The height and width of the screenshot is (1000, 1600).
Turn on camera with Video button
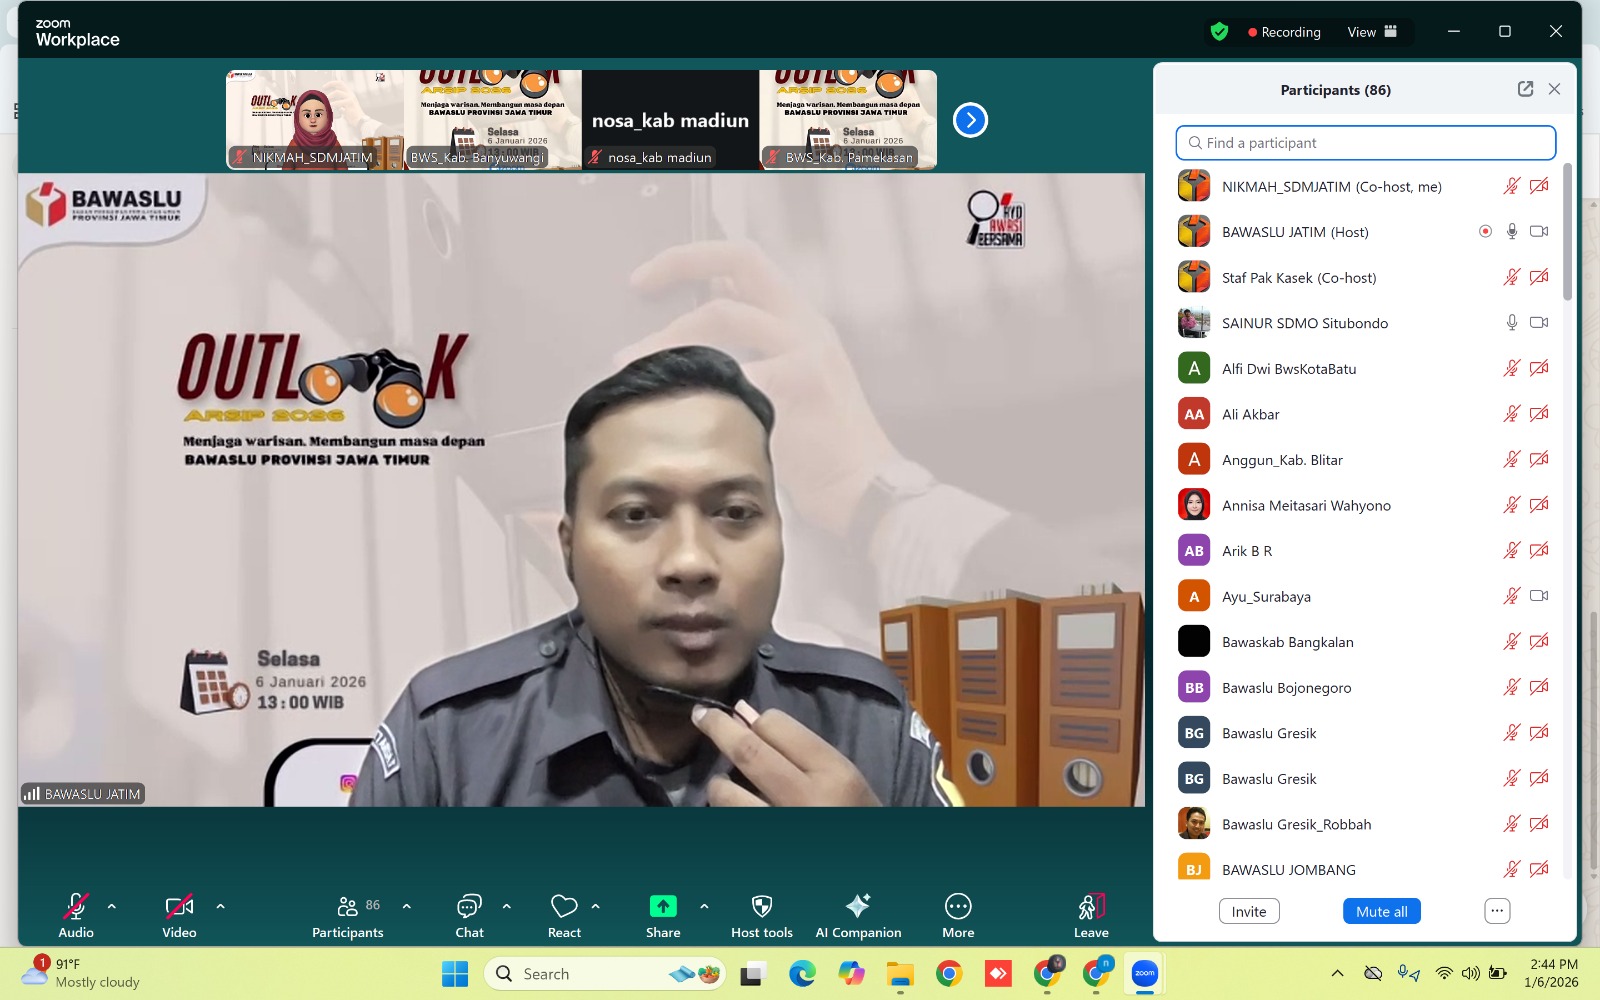[179, 907]
